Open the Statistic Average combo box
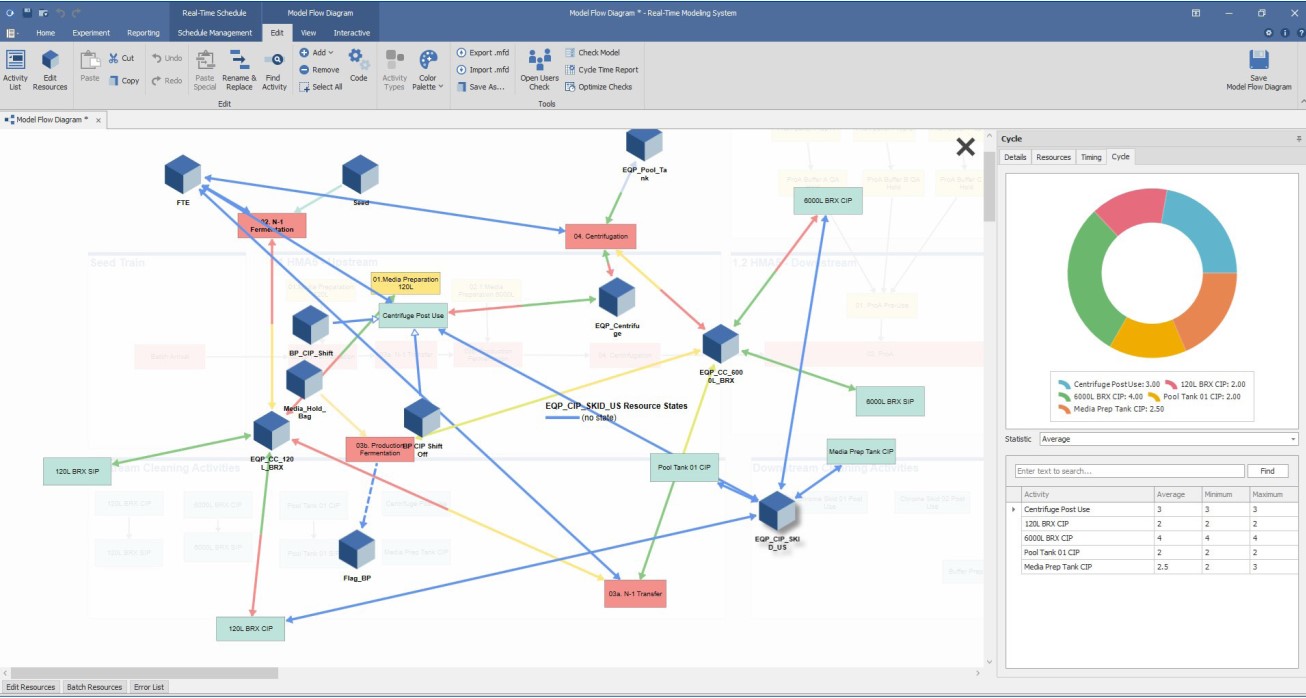The height and width of the screenshot is (698, 1306). [1167, 439]
